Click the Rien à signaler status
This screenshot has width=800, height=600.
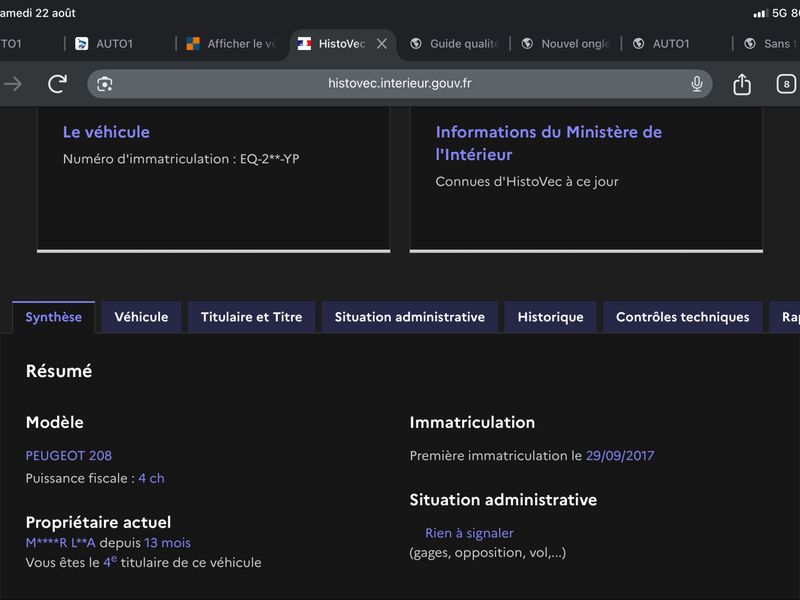(469, 533)
